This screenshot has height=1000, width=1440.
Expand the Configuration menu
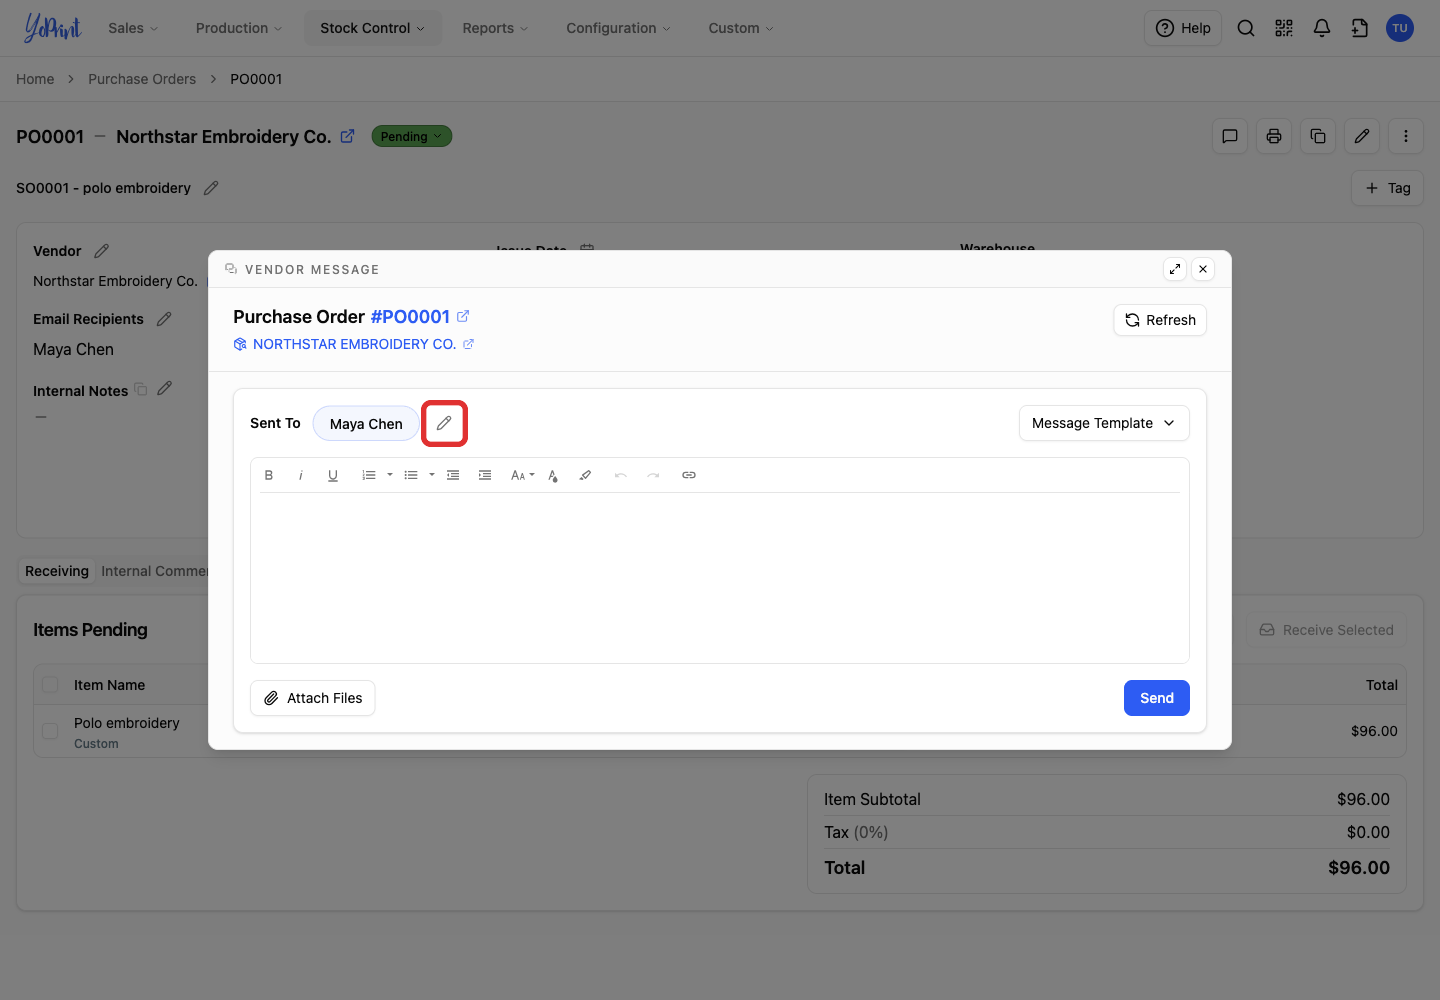(618, 28)
